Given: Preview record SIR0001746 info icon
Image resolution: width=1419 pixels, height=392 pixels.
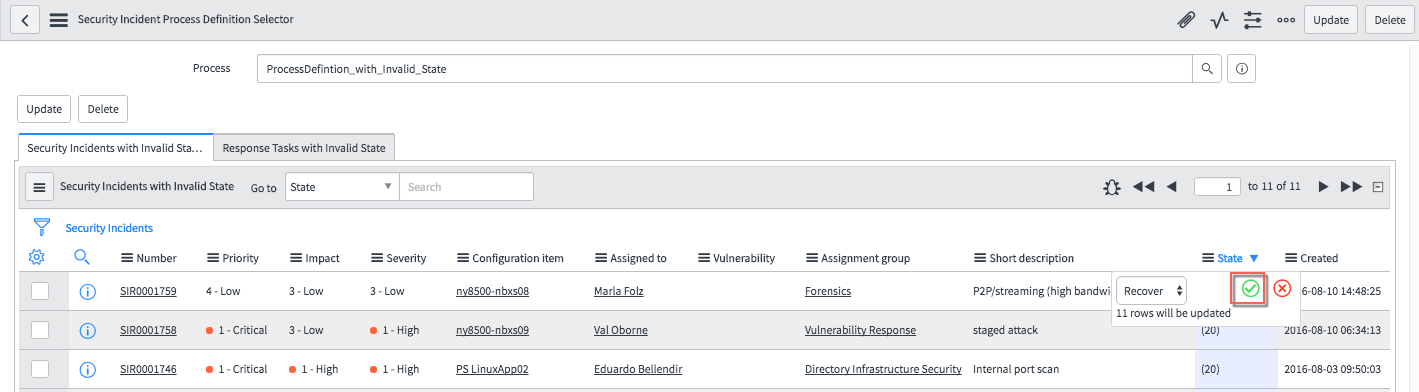Looking at the screenshot, I should pyautogui.click(x=87, y=370).
